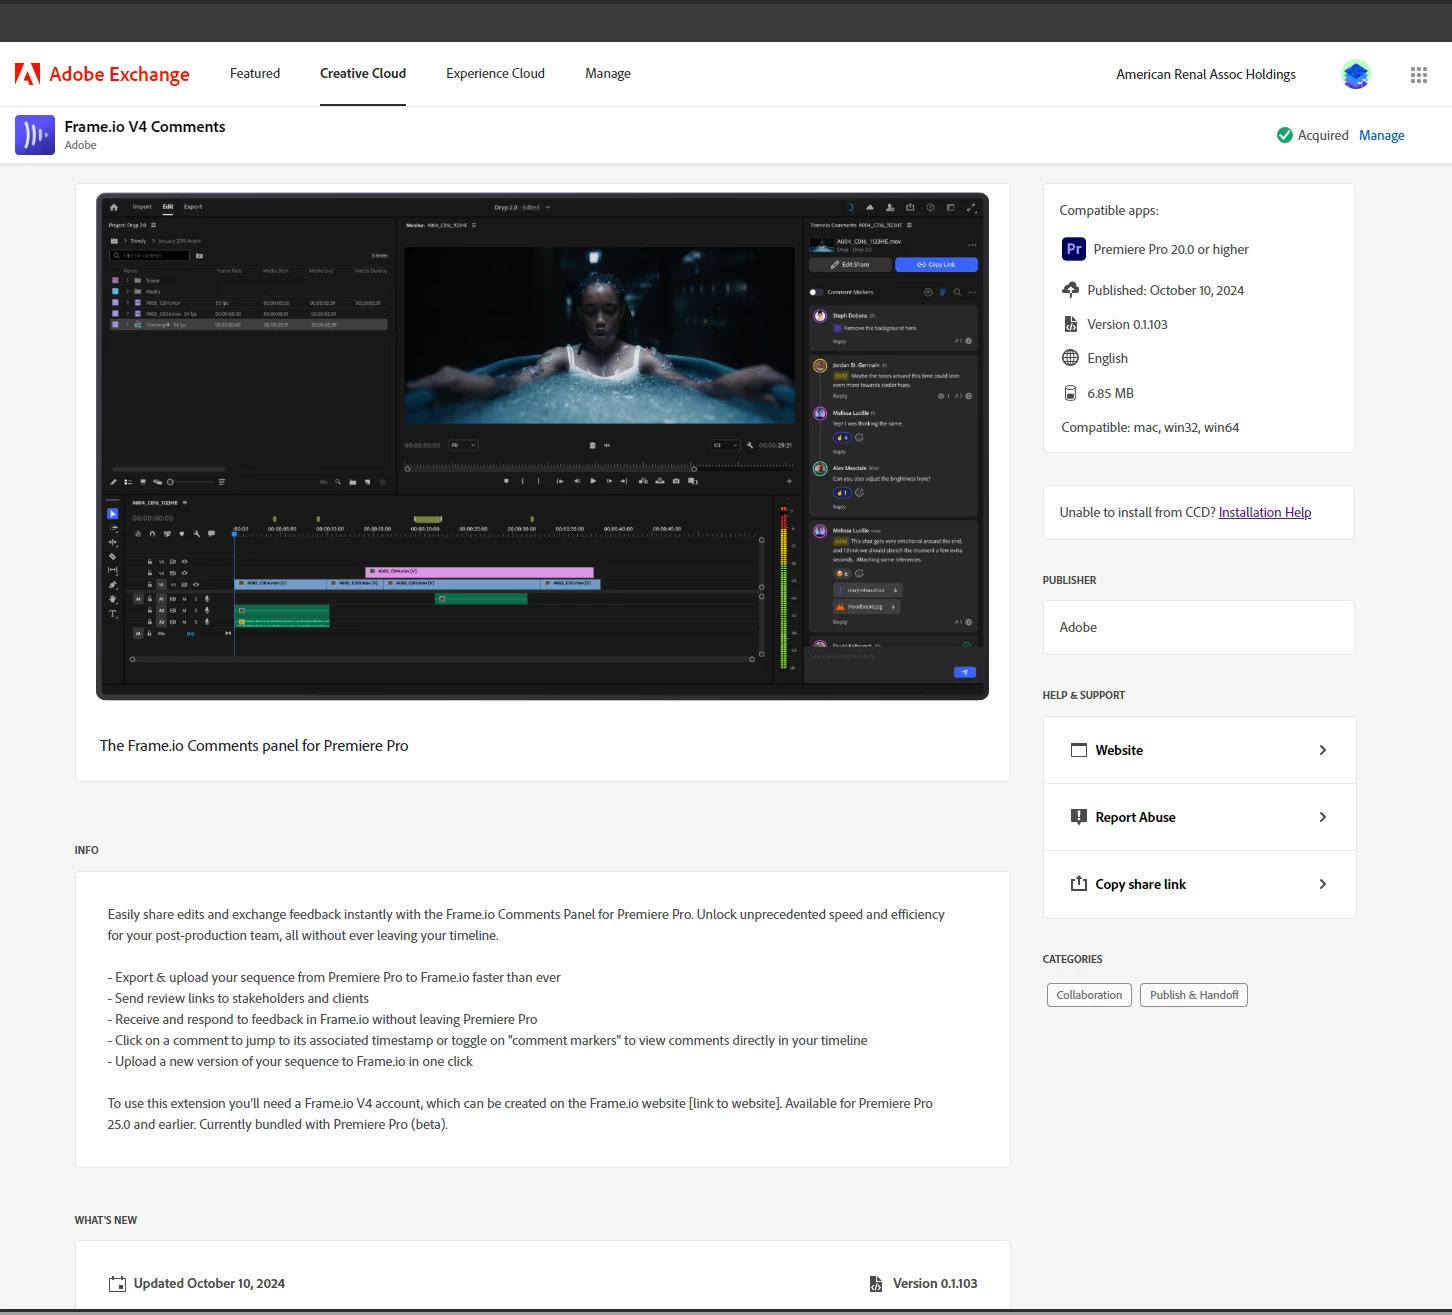The width and height of the screenshot is (1452, 1315).
Task: Click the Version 0.1.103 file icon in sidebar
Action: point(1070,324)
